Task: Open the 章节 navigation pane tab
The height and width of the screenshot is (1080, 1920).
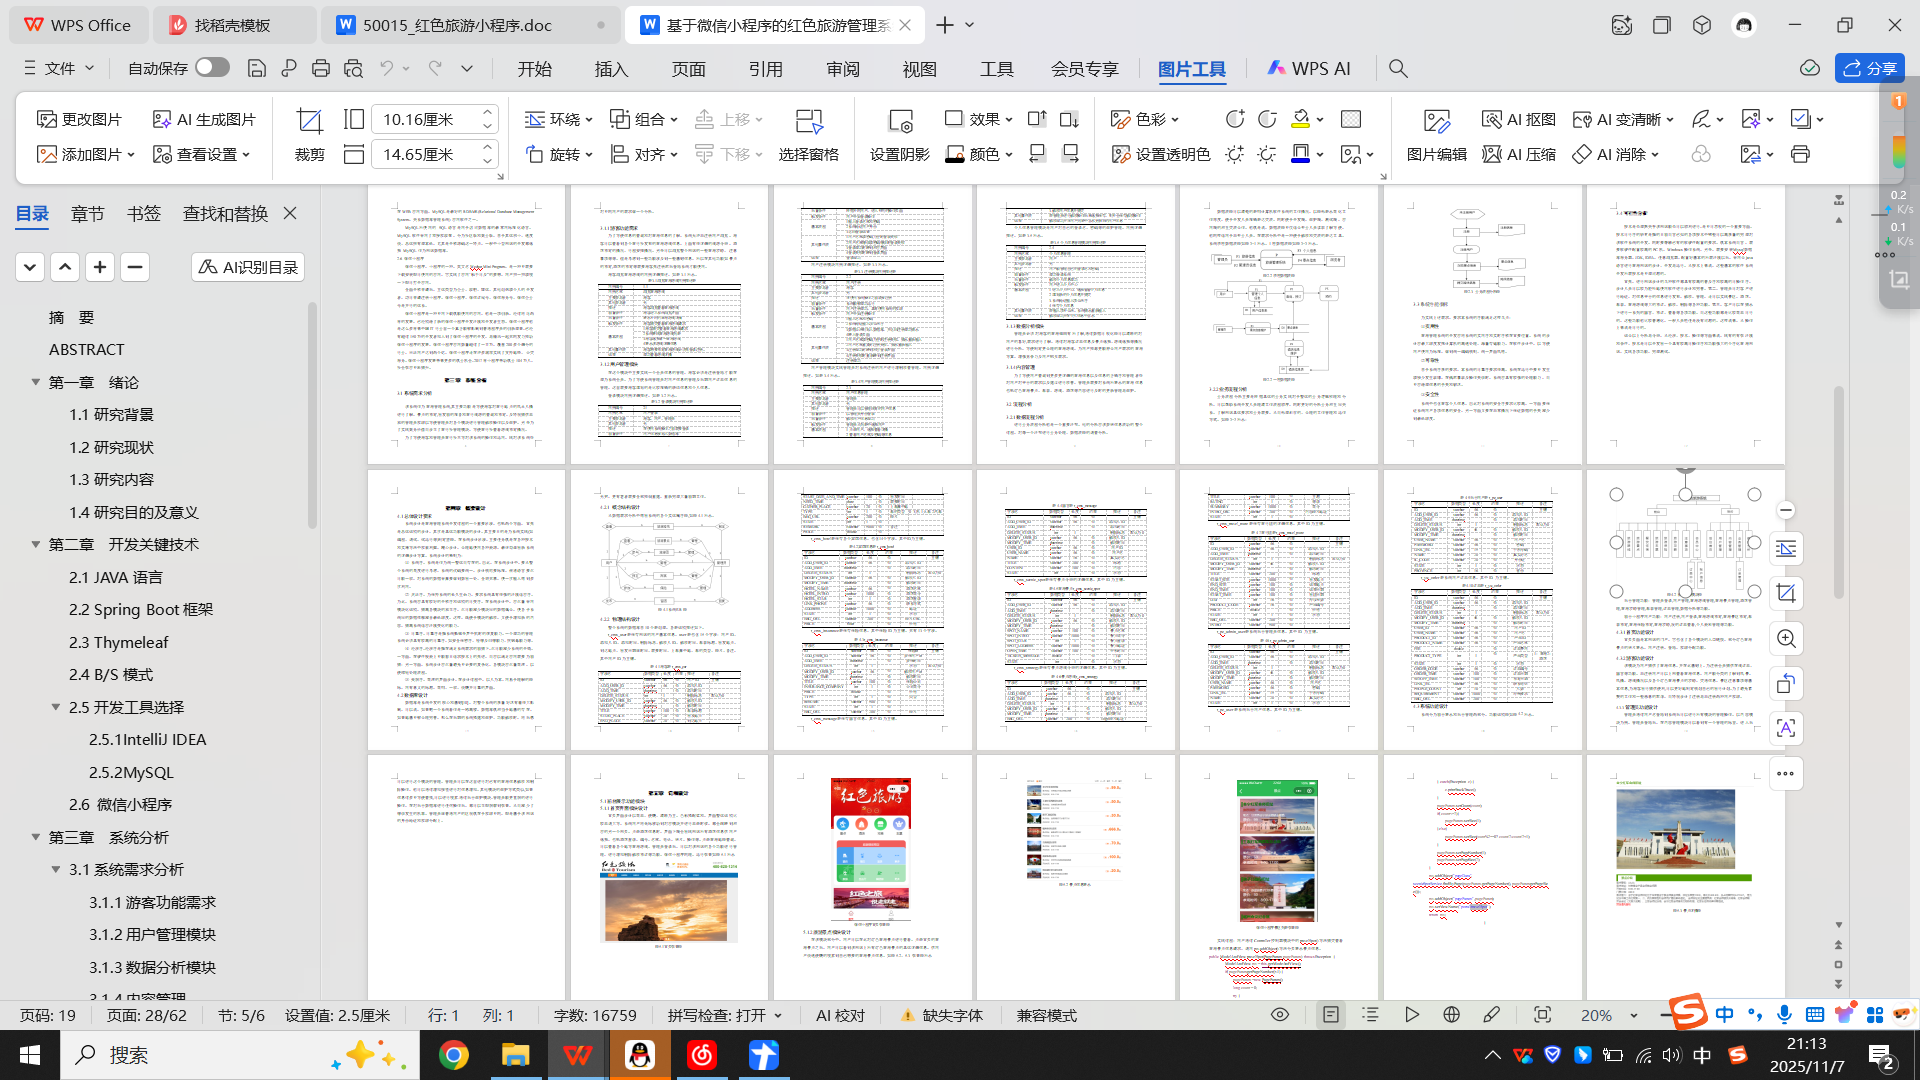Action: (87, 213)
